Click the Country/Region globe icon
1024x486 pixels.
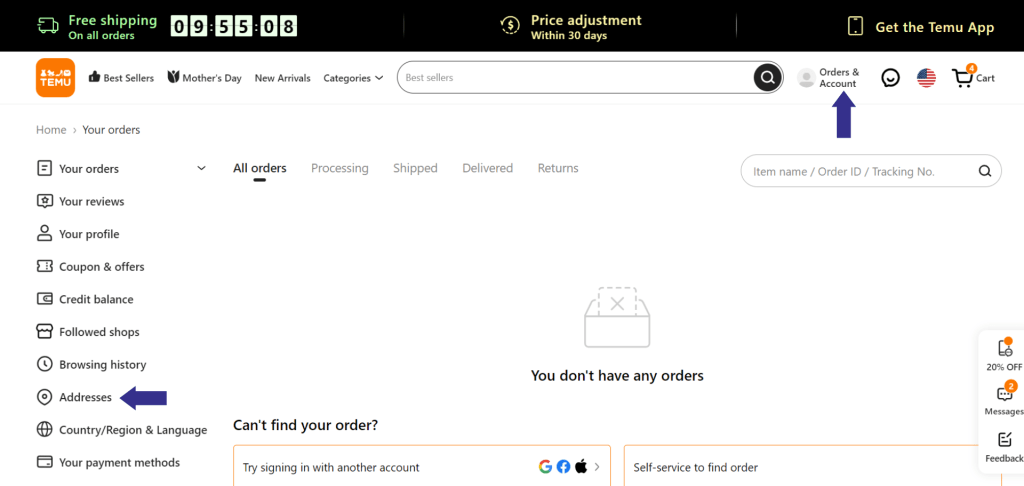pos(44,430)
